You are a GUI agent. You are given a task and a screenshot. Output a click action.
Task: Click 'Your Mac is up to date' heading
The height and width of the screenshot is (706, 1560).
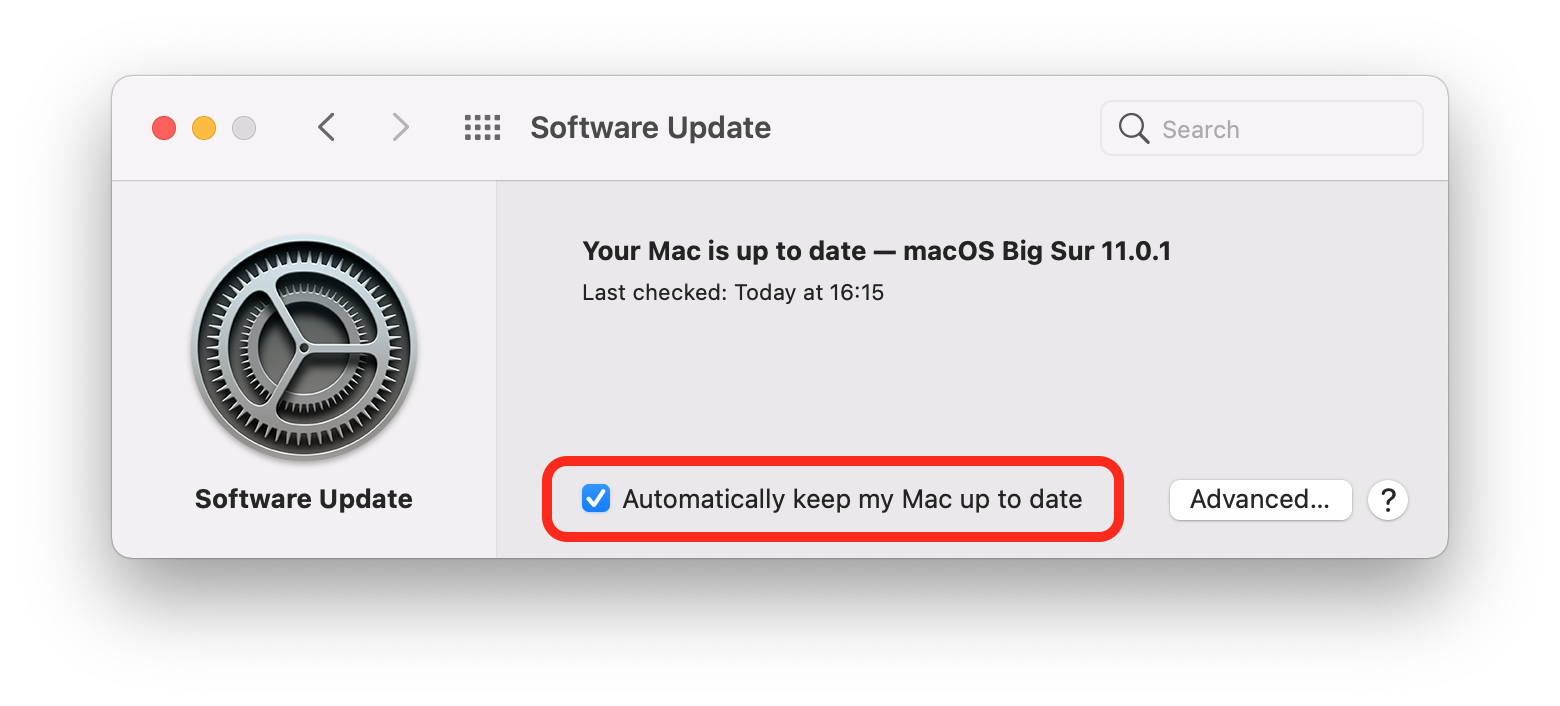click(724, 250)
